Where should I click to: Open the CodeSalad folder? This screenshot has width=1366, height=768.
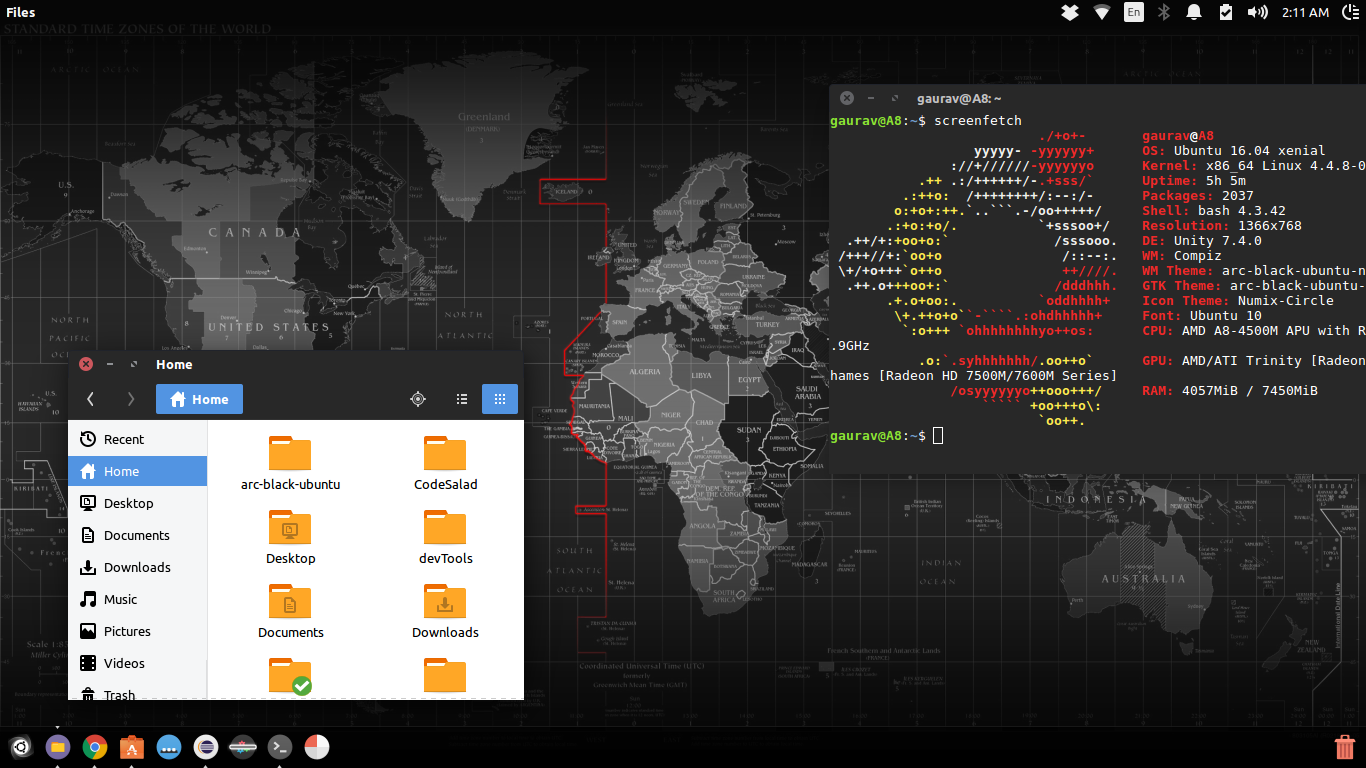click(x=445, y=460)
